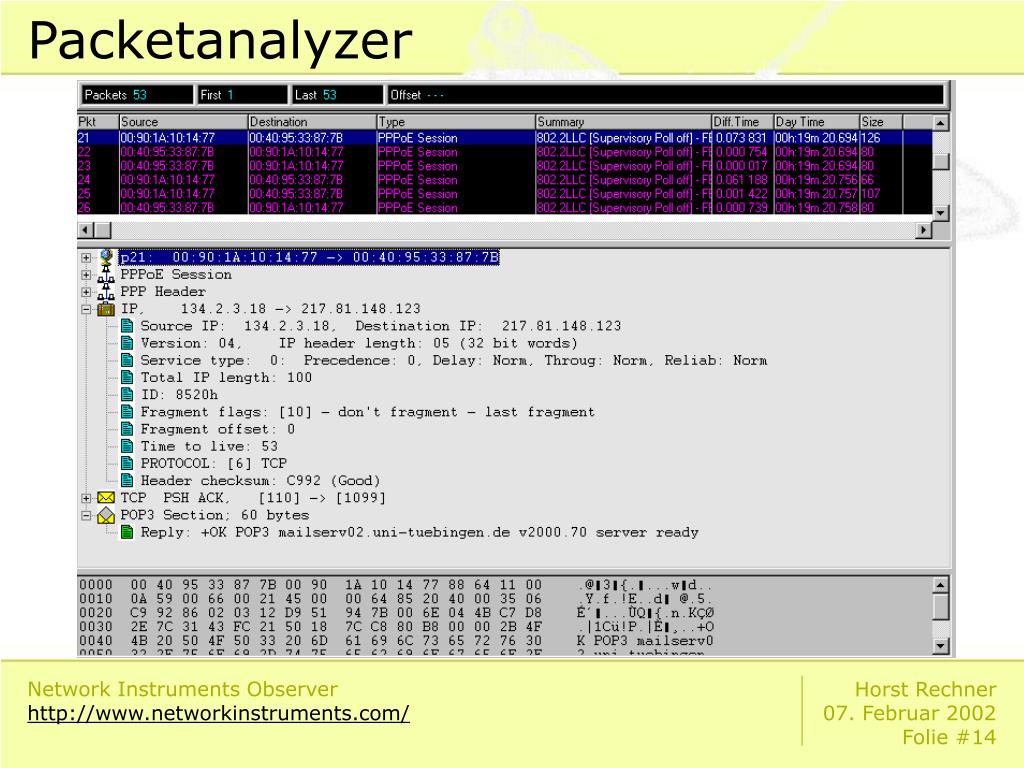Select packet 26 in the packet list

point(504,208)
